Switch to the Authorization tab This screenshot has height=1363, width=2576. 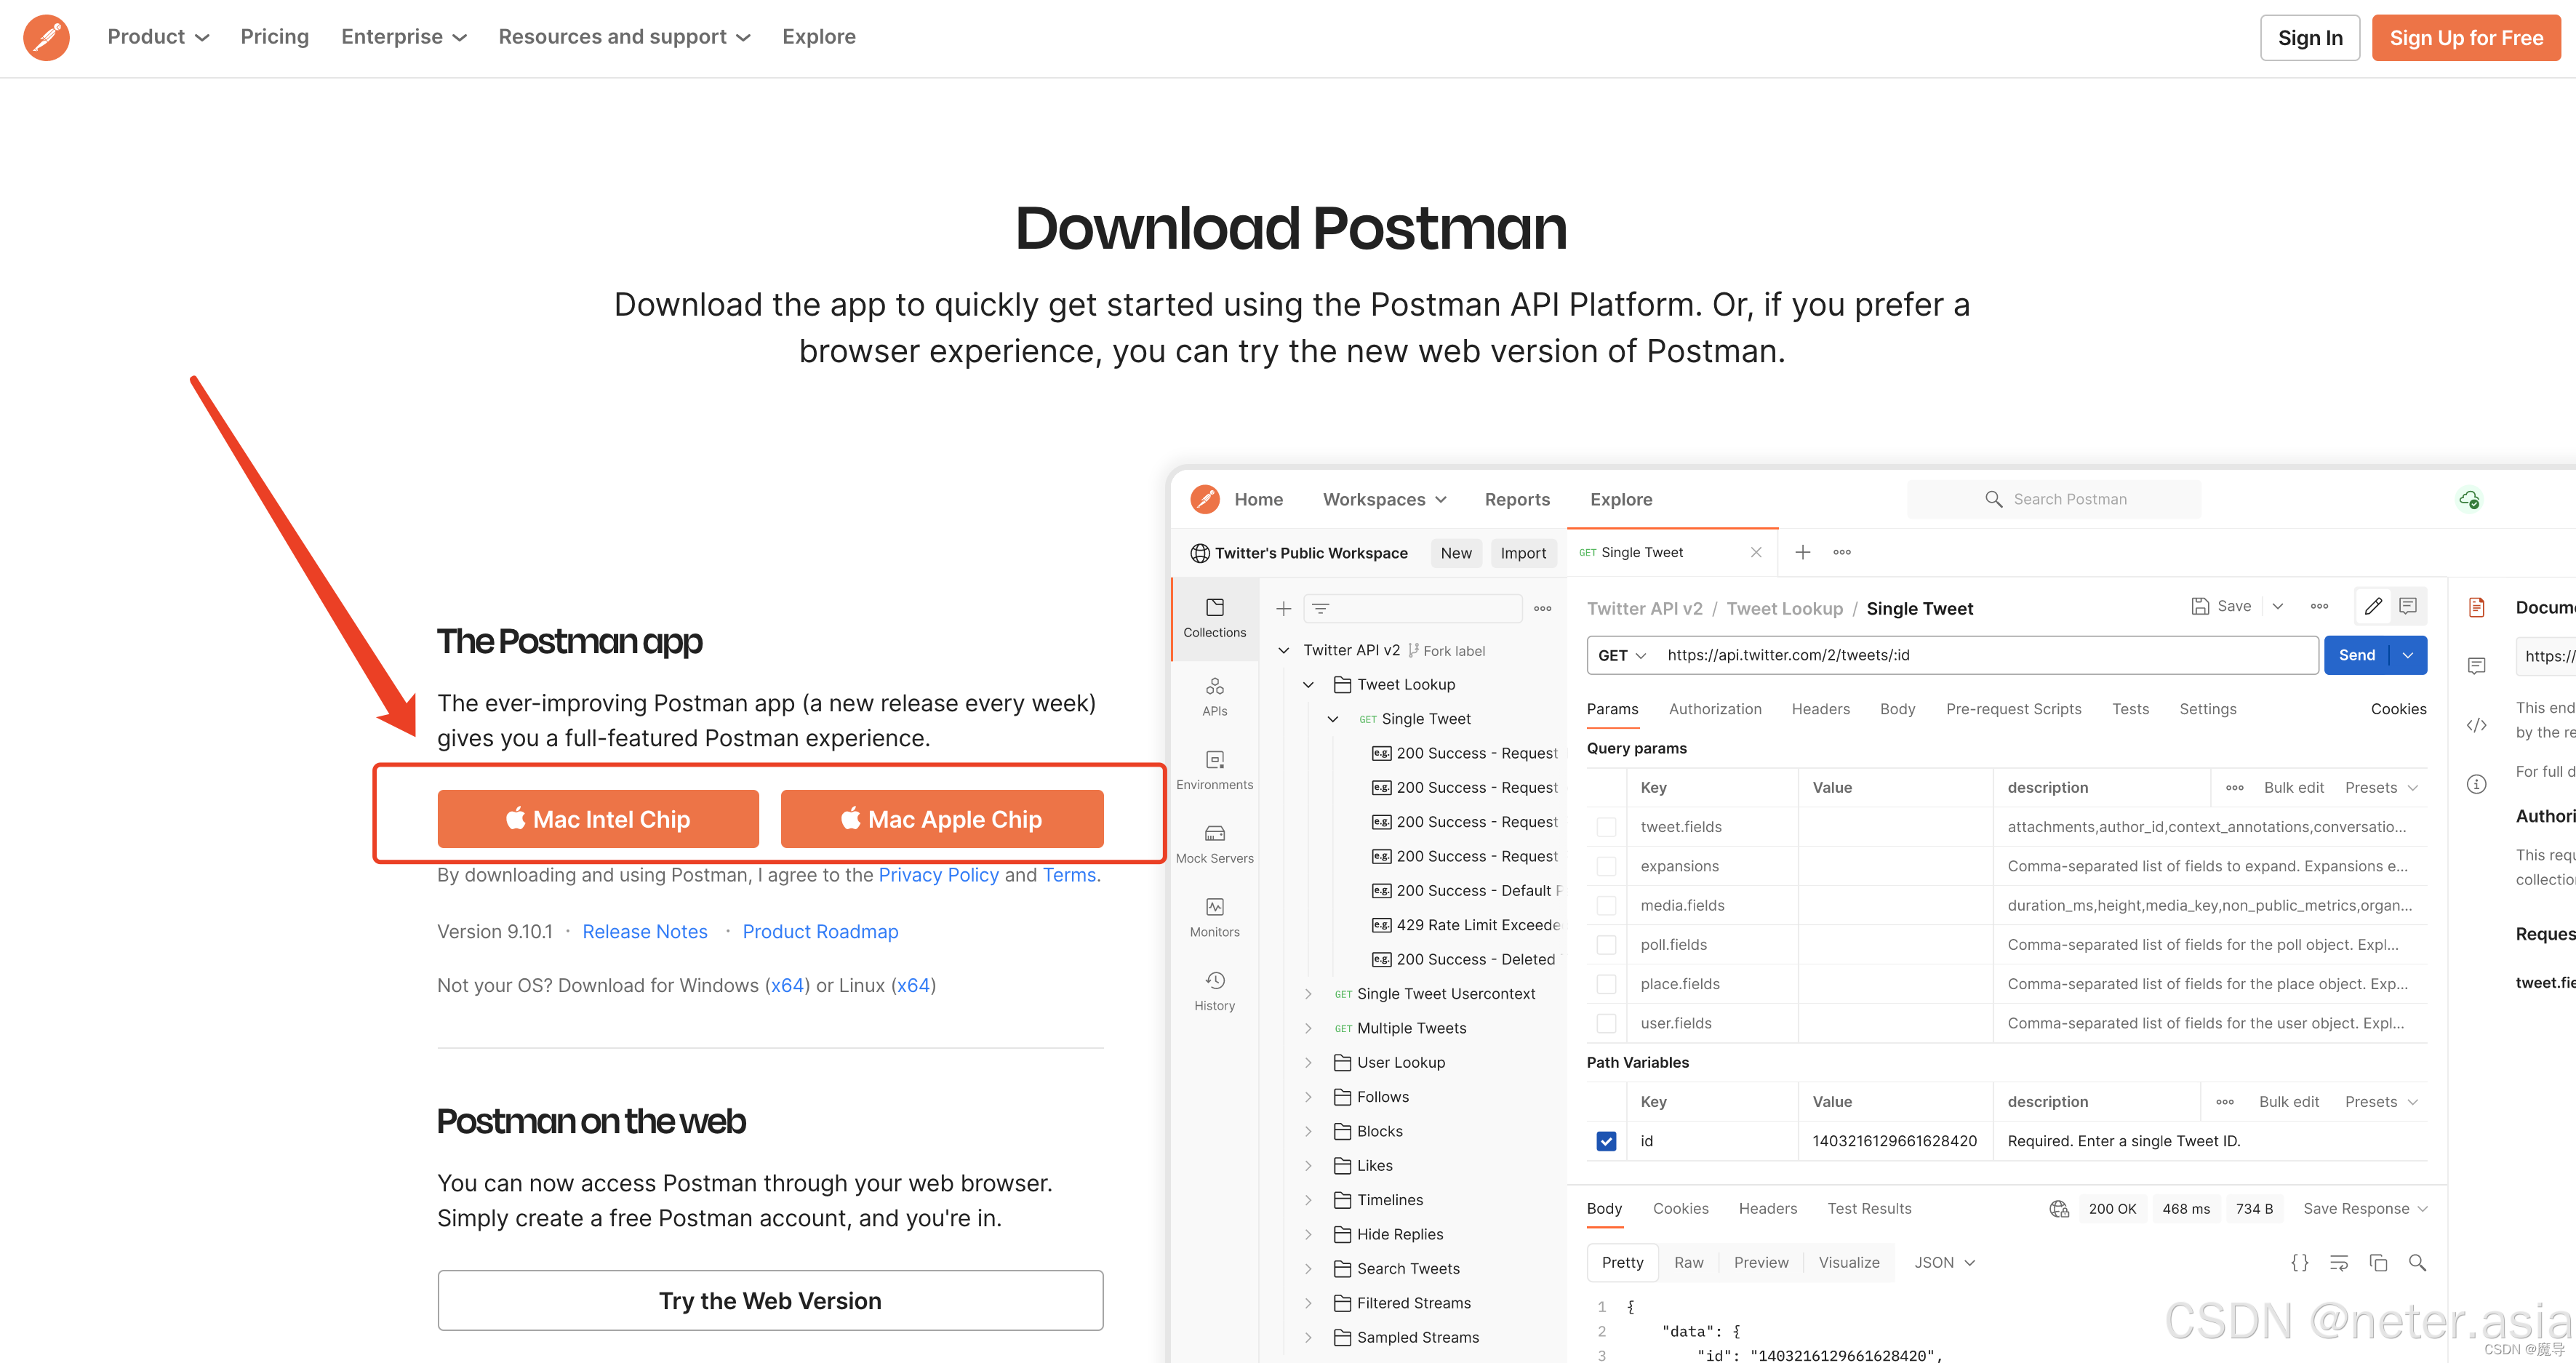pyautogui.click(x=1714, y=709)
